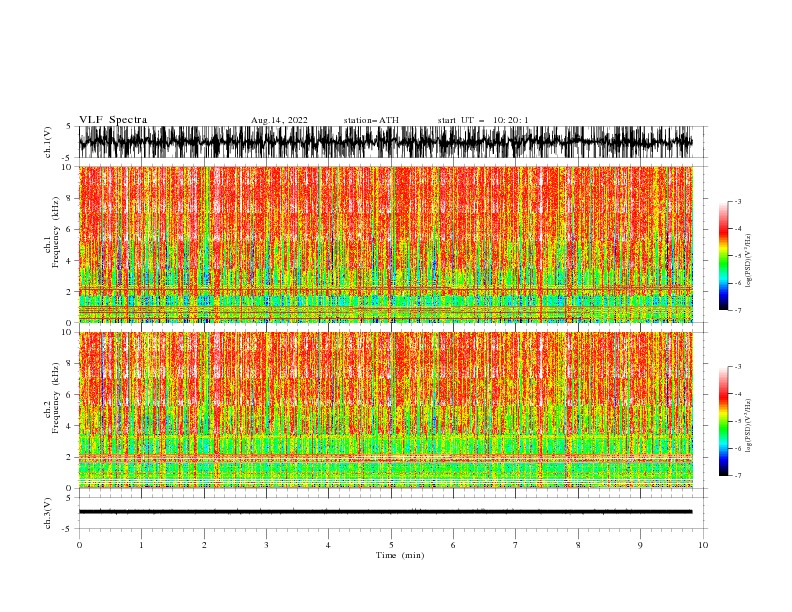
Task: Click the ch.2 spectrogram panel
Action: (385, 410)
